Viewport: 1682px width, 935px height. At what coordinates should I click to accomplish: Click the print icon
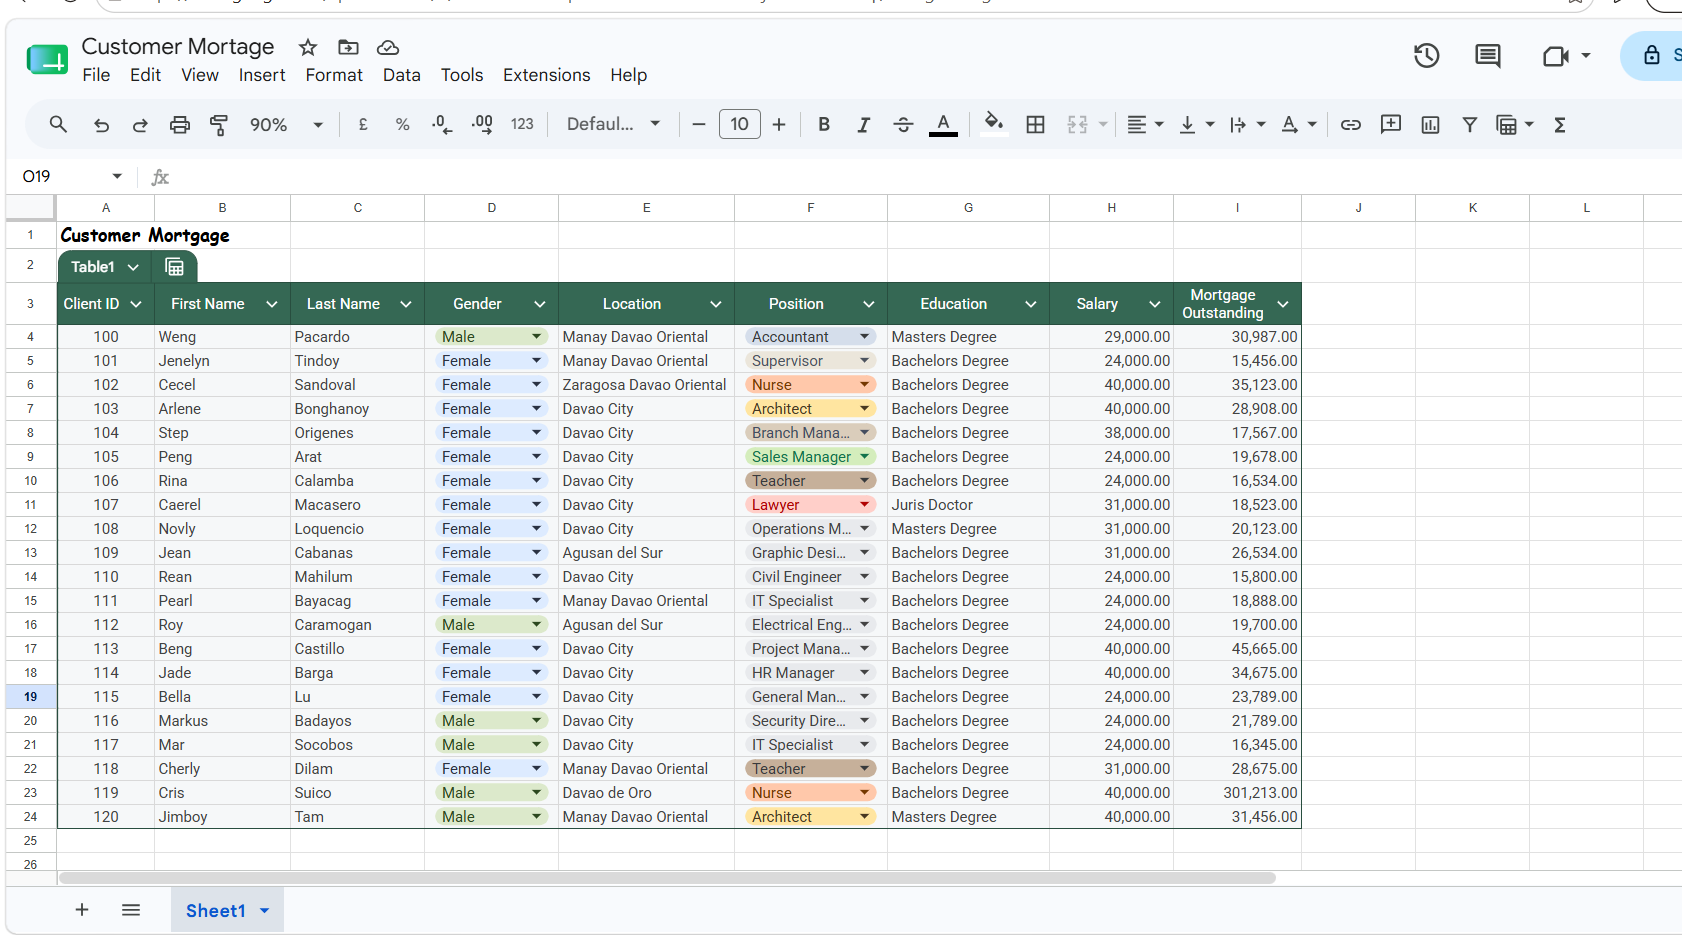pos(180,125)
